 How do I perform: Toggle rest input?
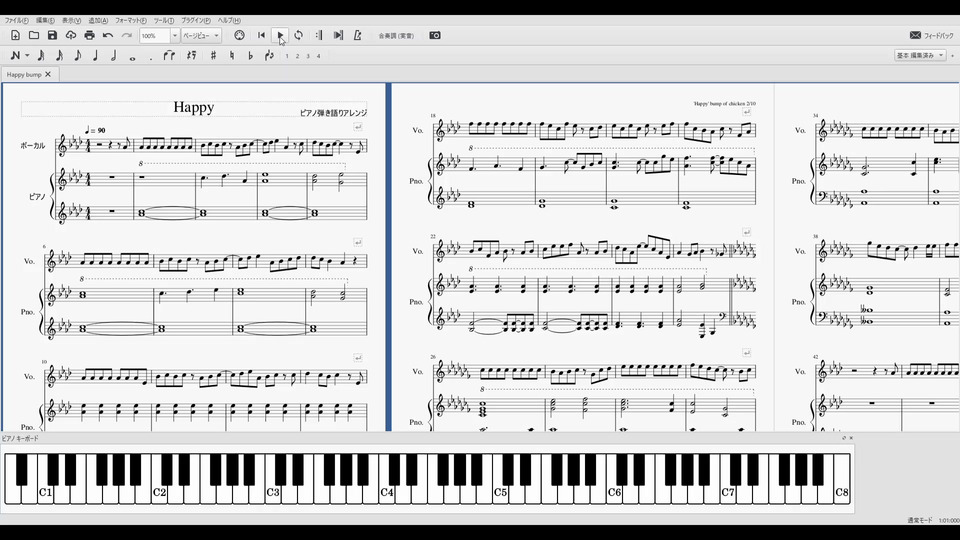click(192, 56)
